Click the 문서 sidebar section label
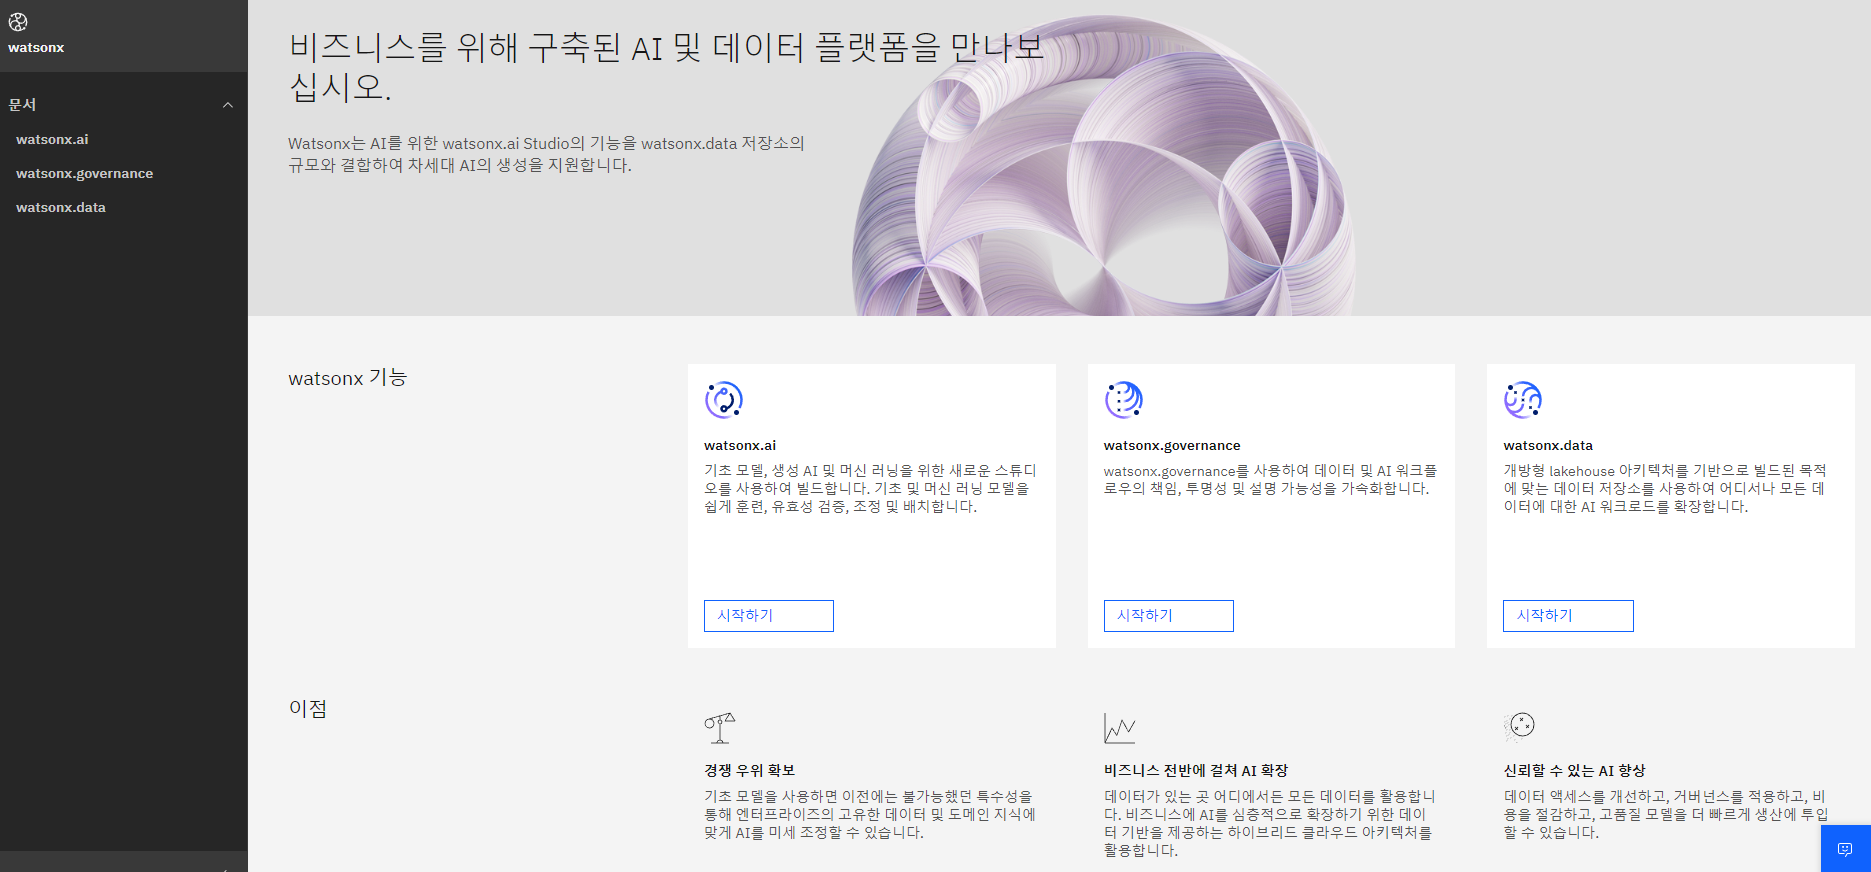The width and height of the screenshot is (1871, 872). [22, 105]
